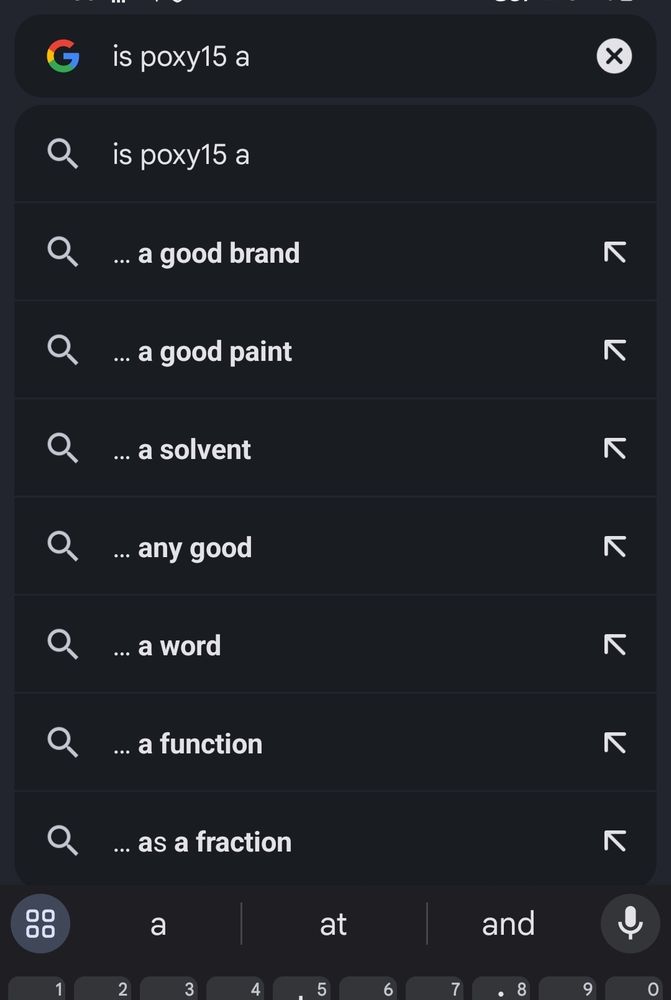
Task: Tap the arrow icon beside 'a solvent'
Action: pos(615,449)
